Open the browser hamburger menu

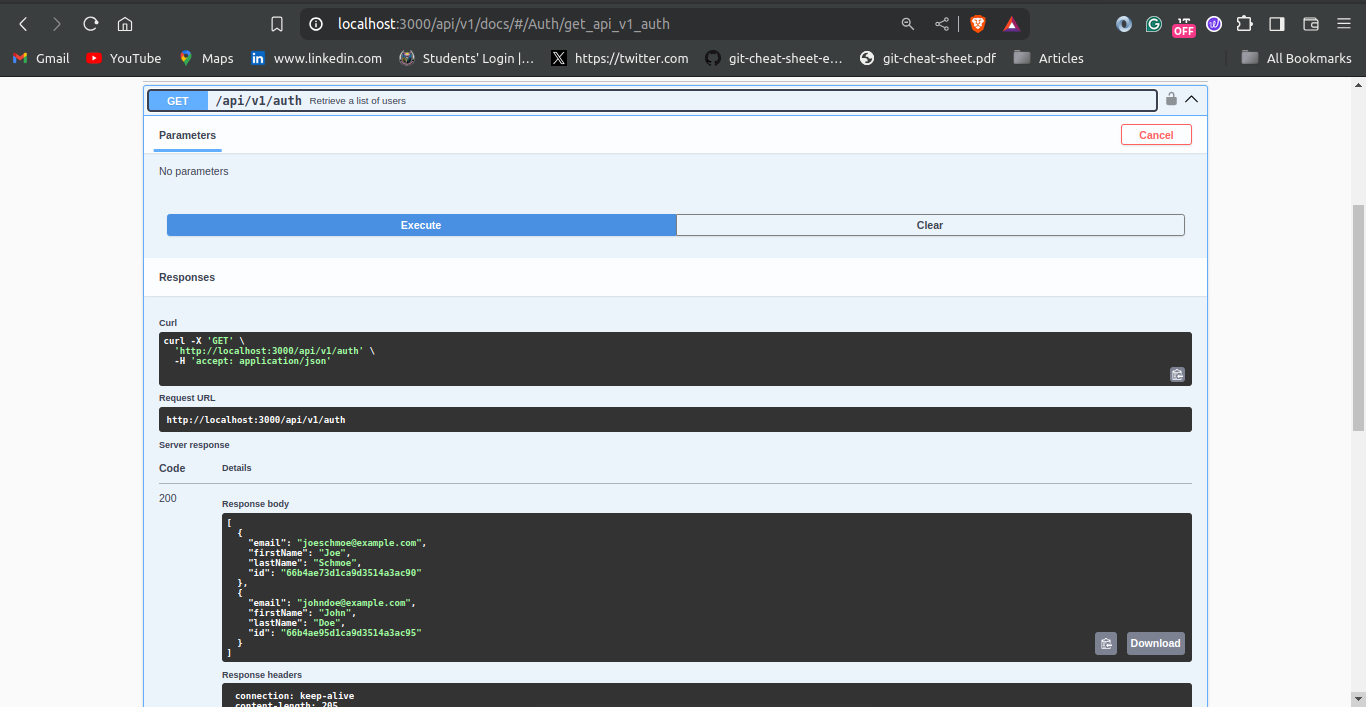(x=1343, y=24)
